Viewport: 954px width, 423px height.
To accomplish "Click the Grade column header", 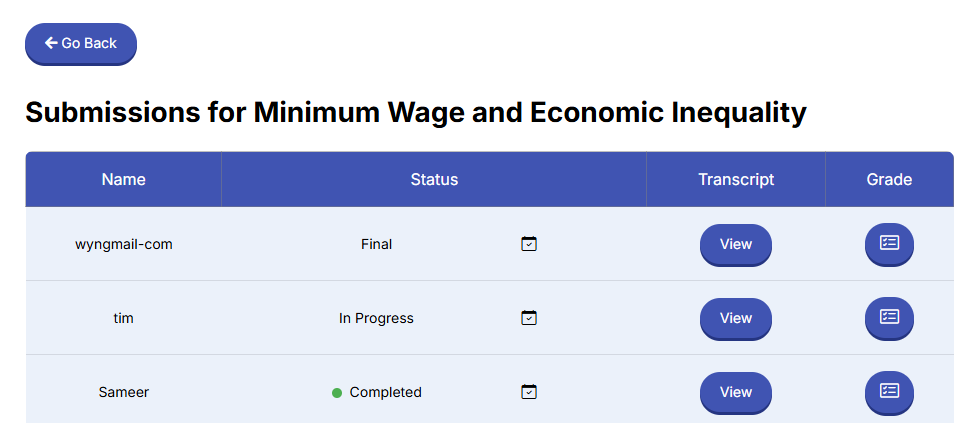I will coord(889,180).
